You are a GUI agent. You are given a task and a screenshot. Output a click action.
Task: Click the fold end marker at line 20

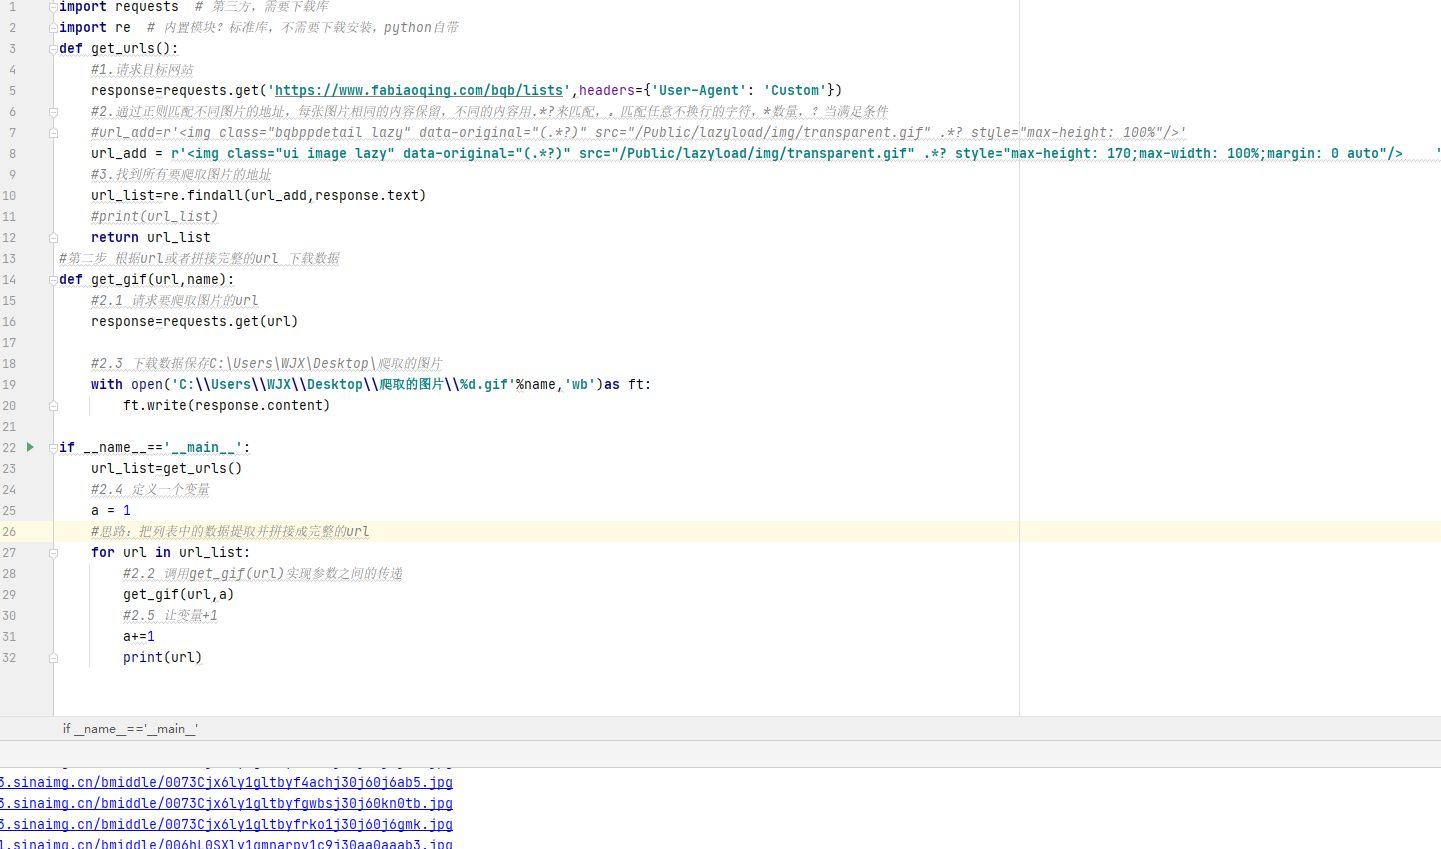point(53,405)
